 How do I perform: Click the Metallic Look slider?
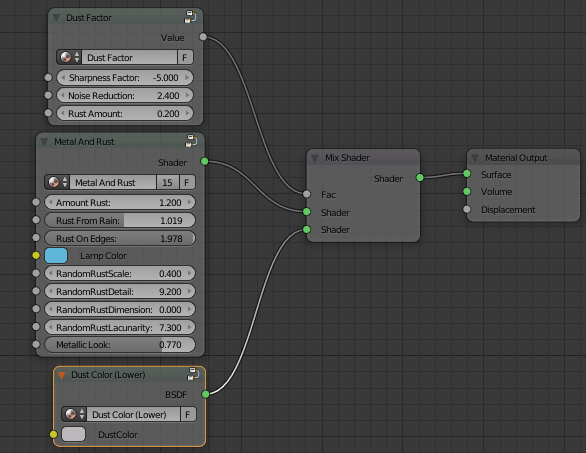point(120,345)
